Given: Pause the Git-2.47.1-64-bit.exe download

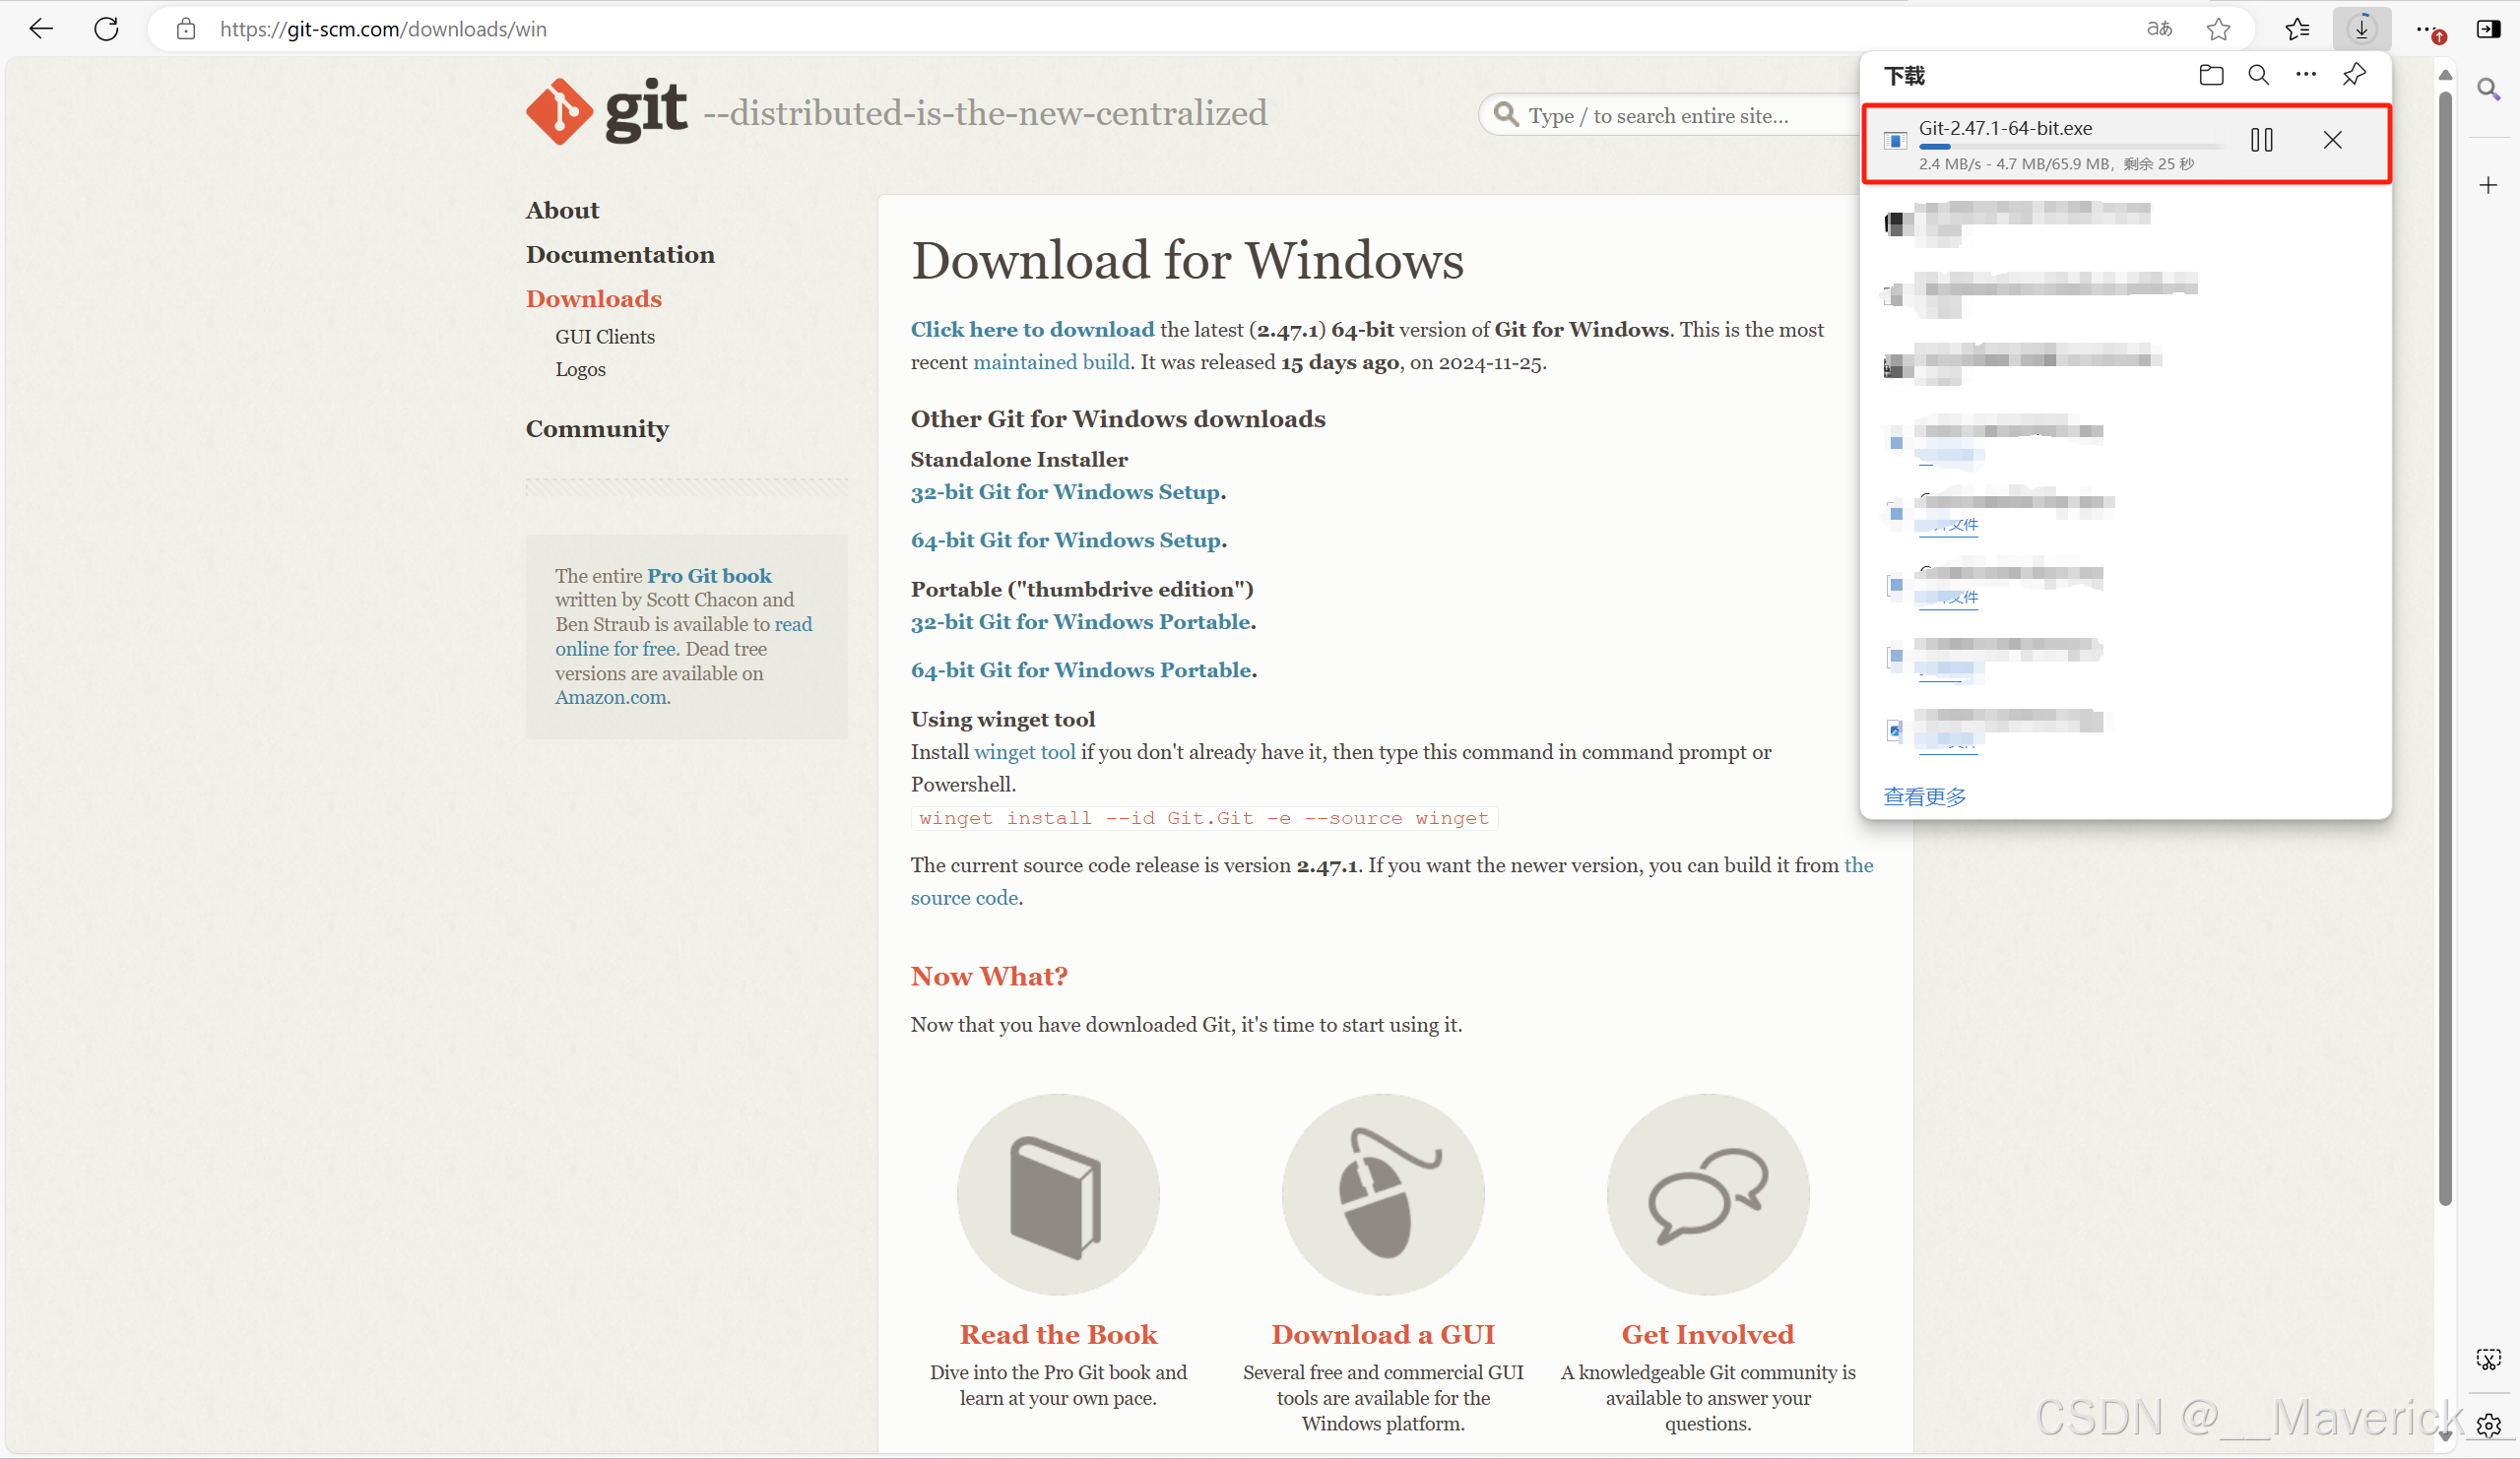Looking at the screenshot, I should [2261, 140].
